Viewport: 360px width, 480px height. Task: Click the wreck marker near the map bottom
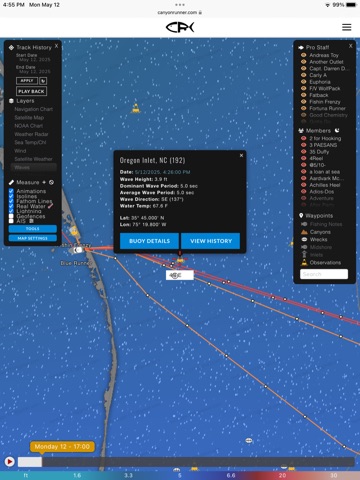point(249,441)
